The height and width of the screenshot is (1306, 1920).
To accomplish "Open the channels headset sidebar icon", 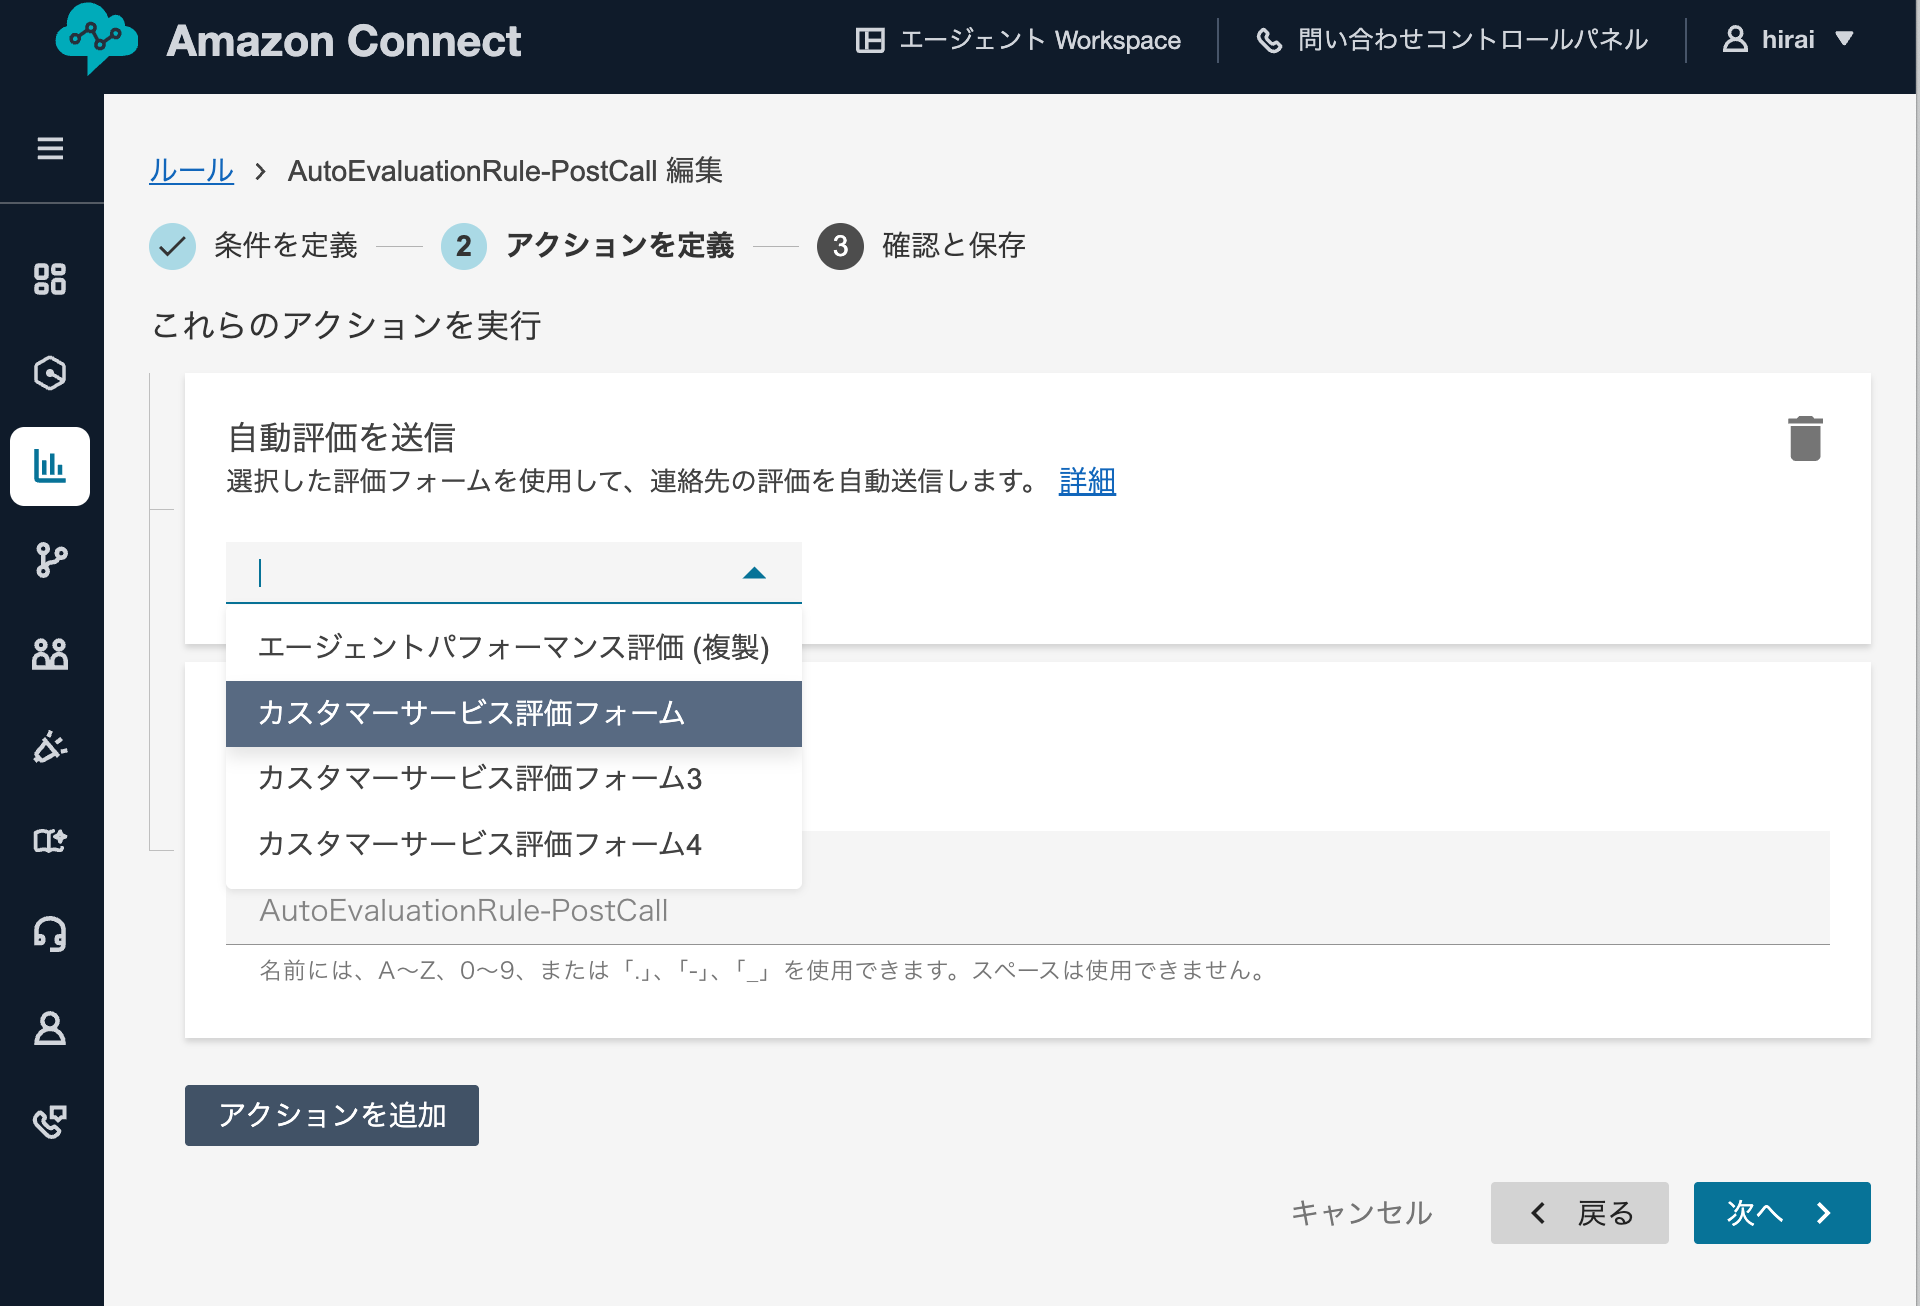I will coord(50,934).
